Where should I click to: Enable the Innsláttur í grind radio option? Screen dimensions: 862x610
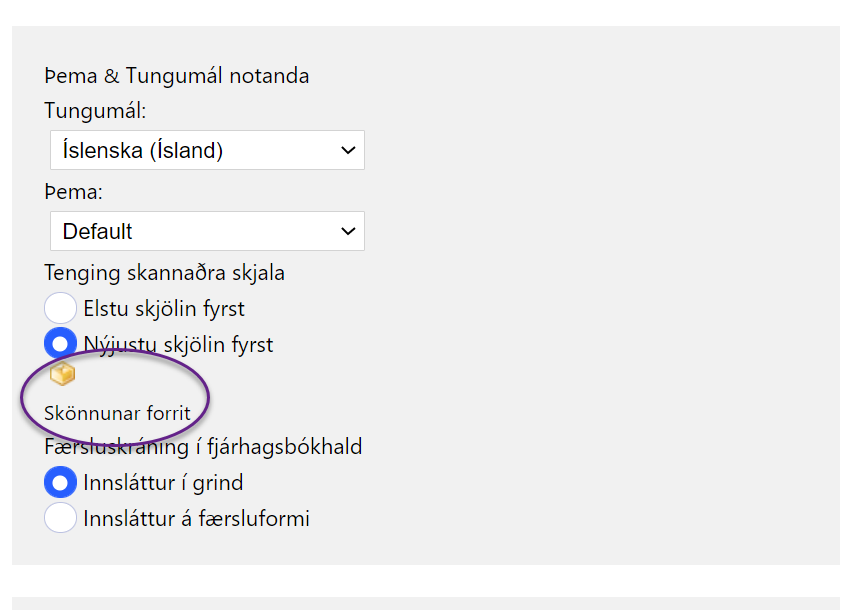pyautogui.click(x=61, y=483)
